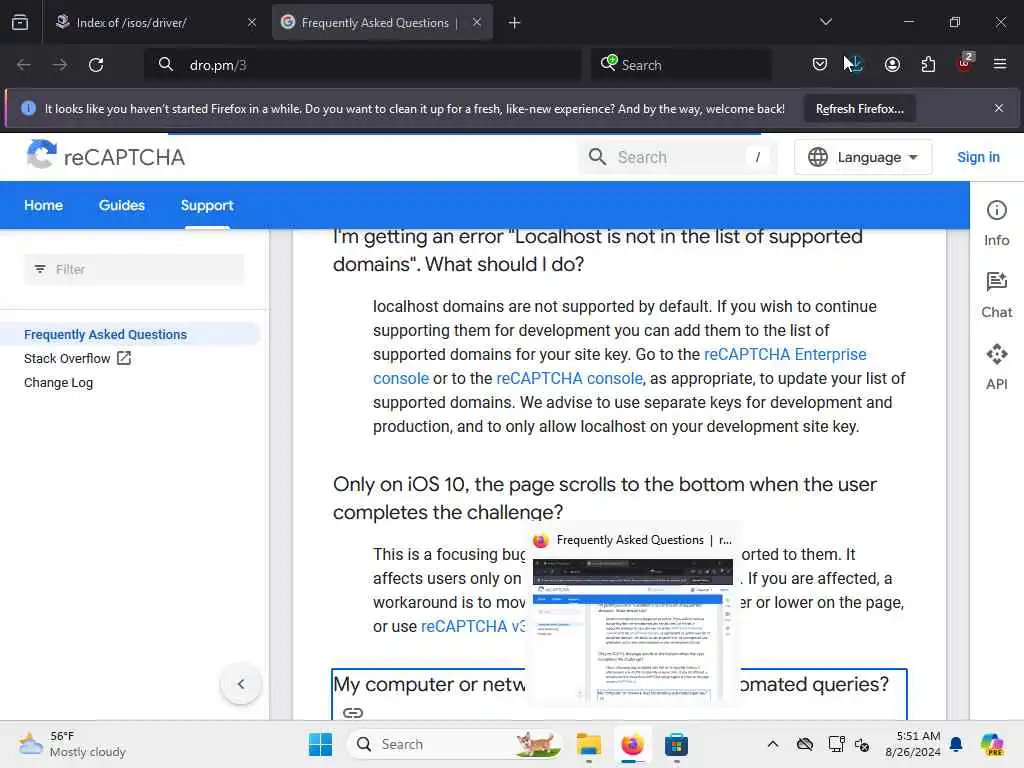This screenshot has width=1024, height=768.
Task: Dismiss the Firefox refresh notification bar
Action: (x=999, y=108)
